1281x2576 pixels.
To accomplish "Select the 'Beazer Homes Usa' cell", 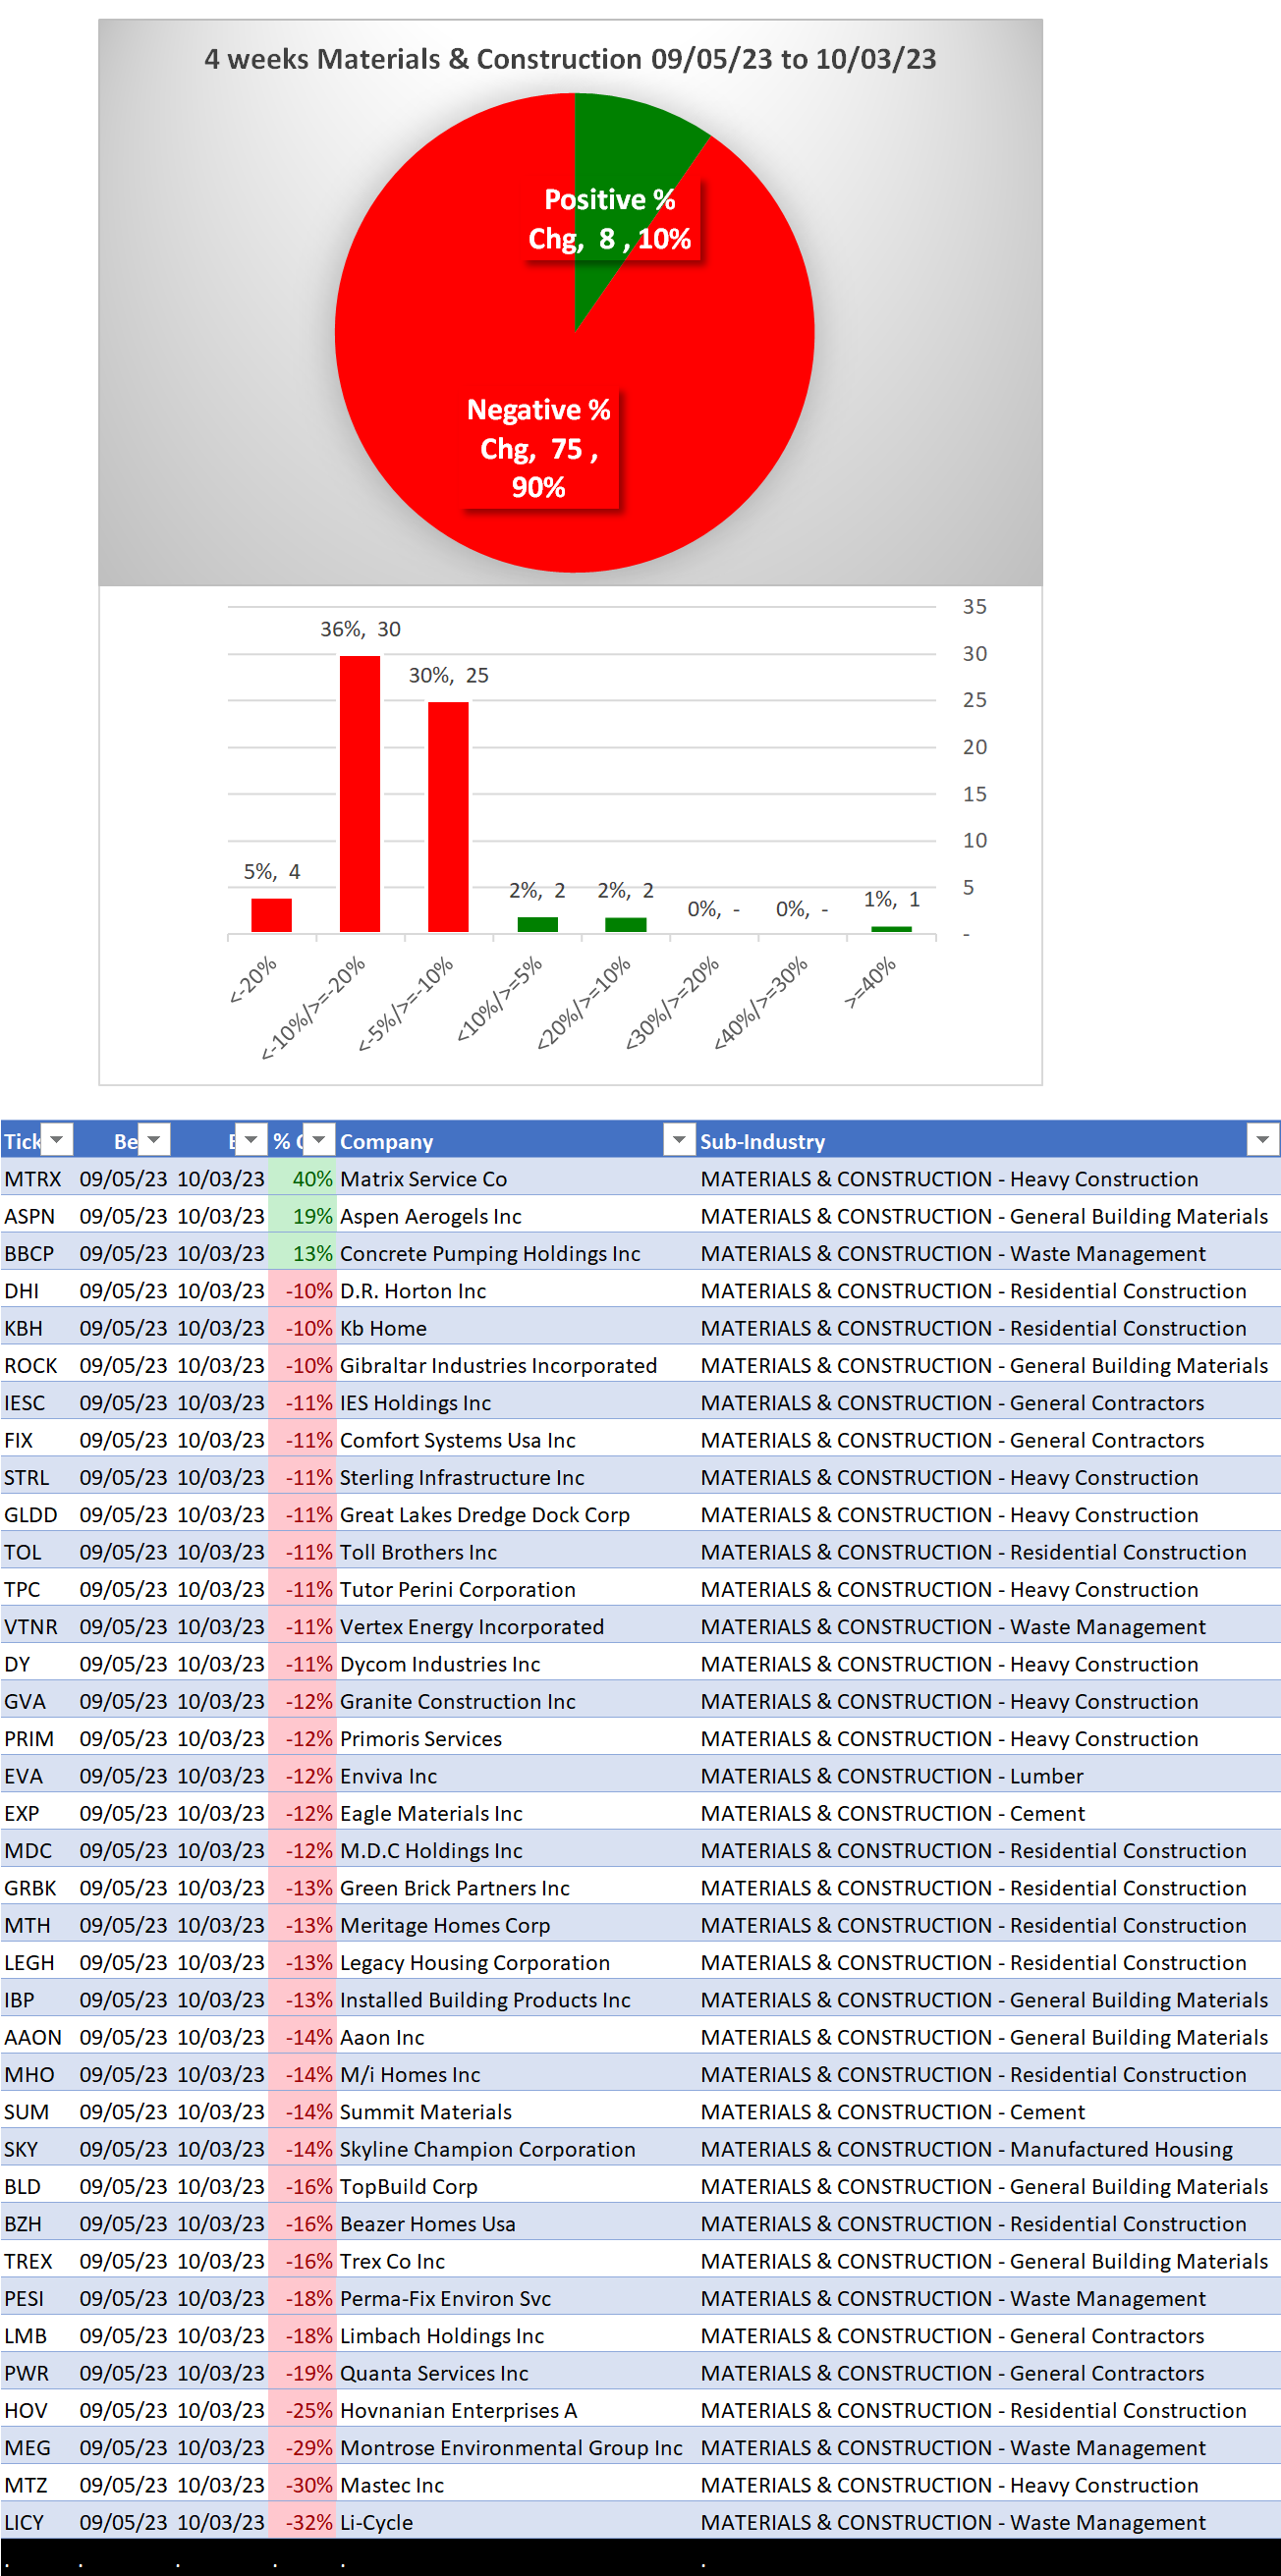I will [x=516, y=2224].
